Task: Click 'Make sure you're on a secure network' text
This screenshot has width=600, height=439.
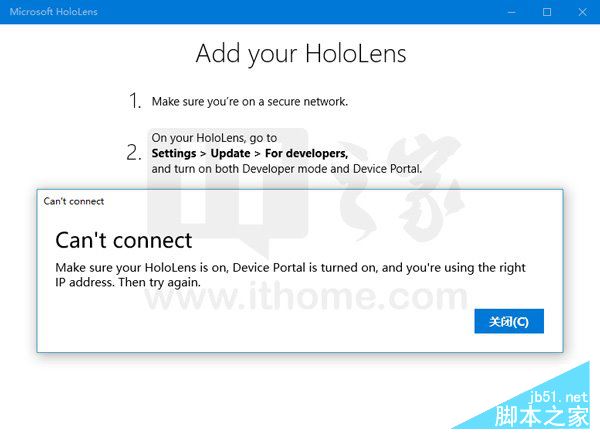Action: click(250, 102)
